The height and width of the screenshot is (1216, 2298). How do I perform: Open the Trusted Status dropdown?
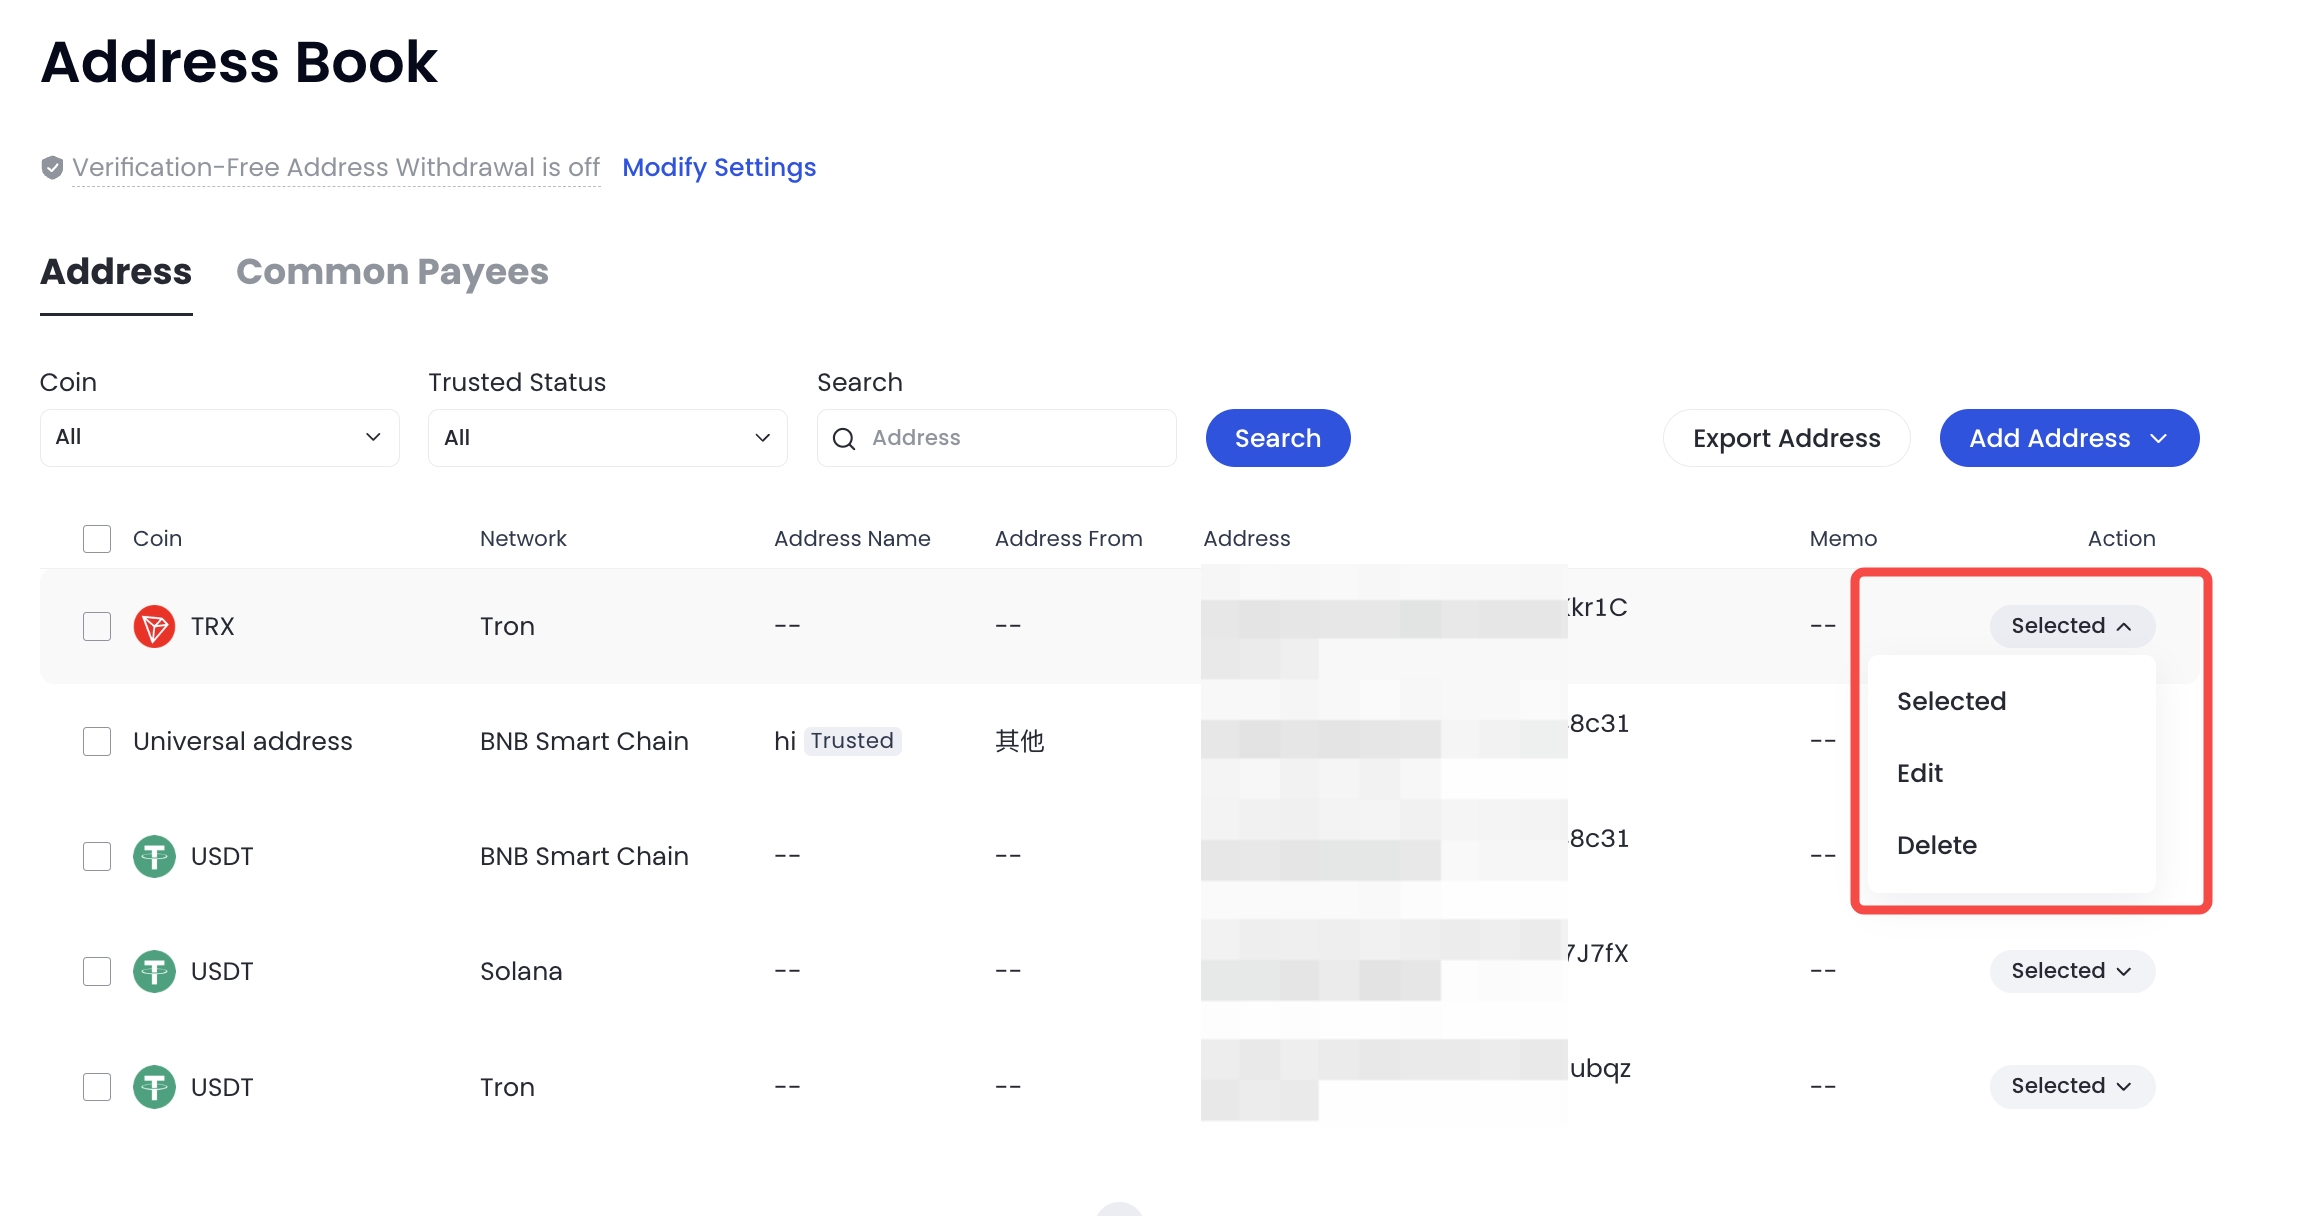[x=607, y=438]
